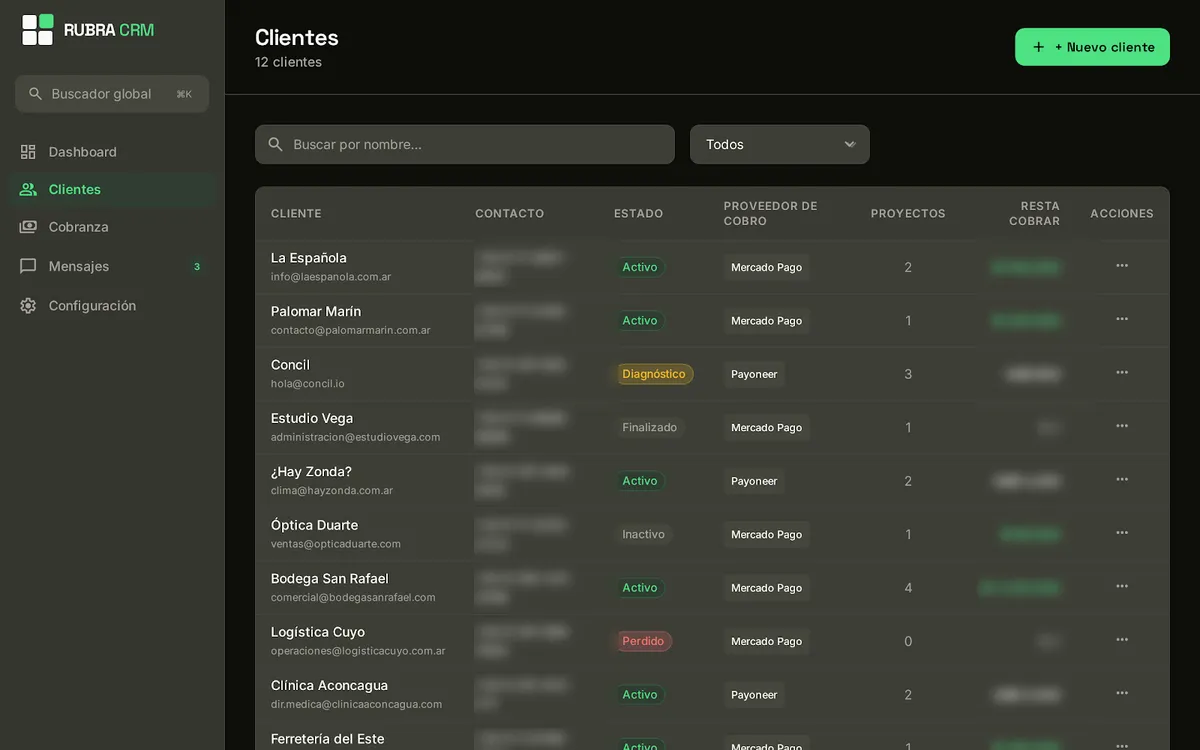Click the Dashboard grid icon in sidebar
Viewport: 1200px width, 750px height.
[28, 152]
